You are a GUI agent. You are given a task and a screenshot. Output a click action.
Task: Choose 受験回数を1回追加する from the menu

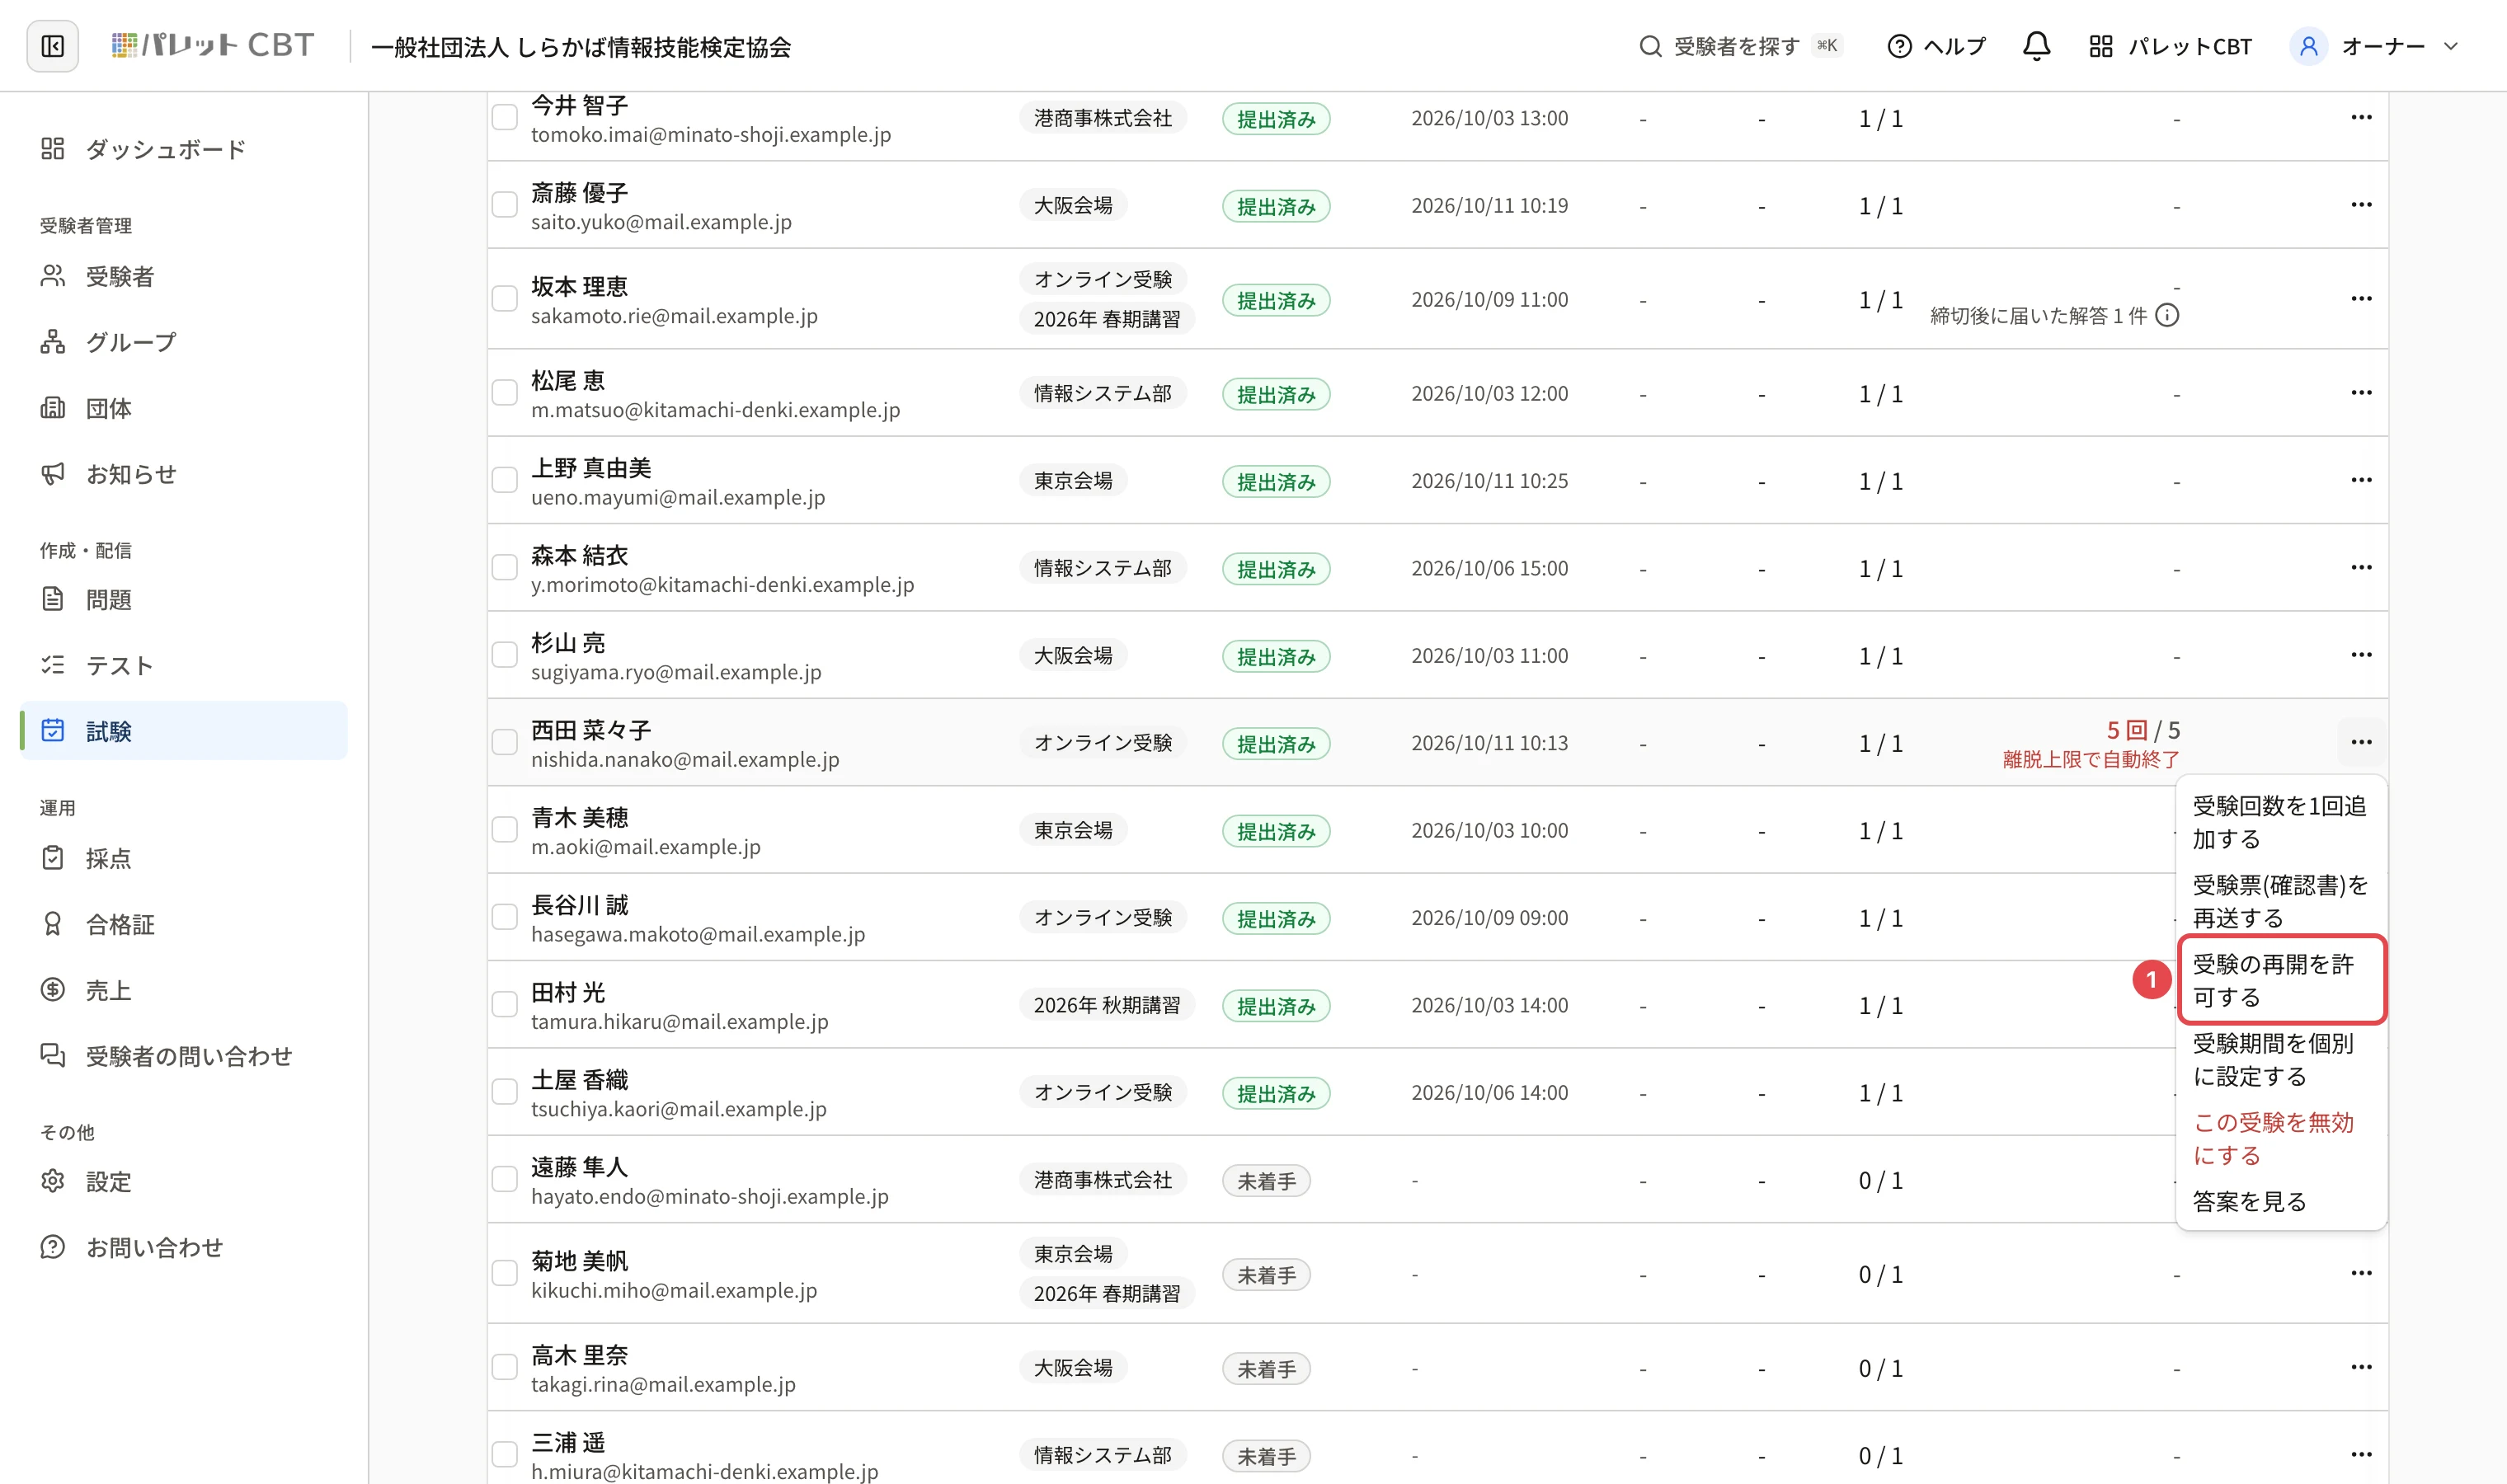pos(2281,822)
